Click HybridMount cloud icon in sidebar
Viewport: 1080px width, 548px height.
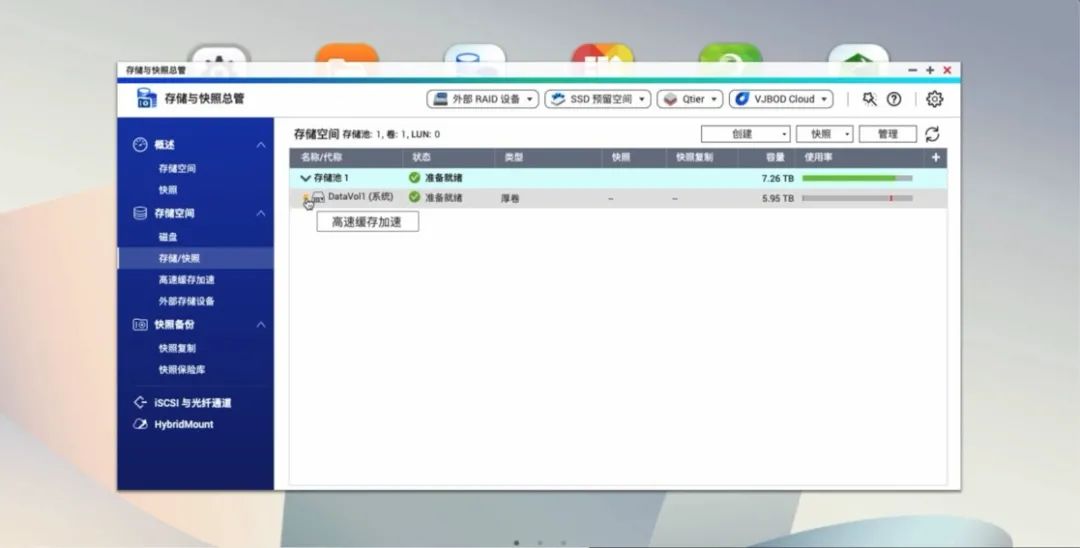140,424
